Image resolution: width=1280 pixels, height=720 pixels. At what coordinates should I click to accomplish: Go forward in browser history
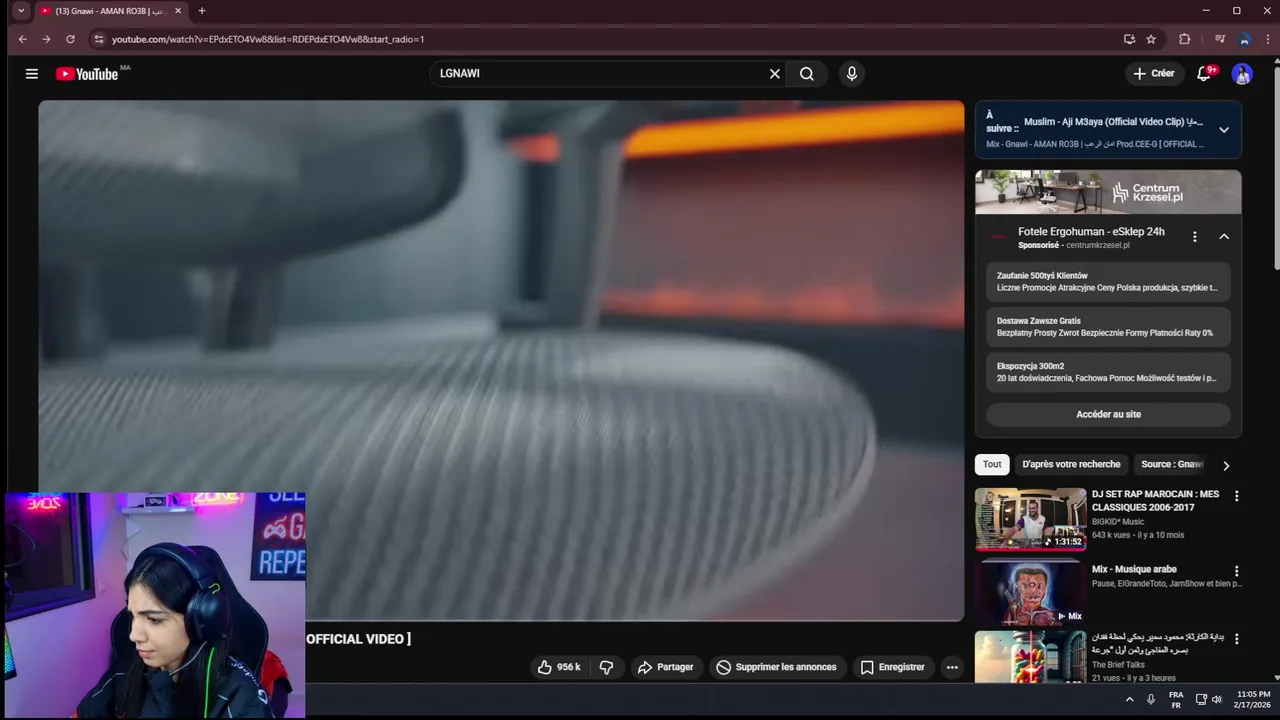[46, 39]
